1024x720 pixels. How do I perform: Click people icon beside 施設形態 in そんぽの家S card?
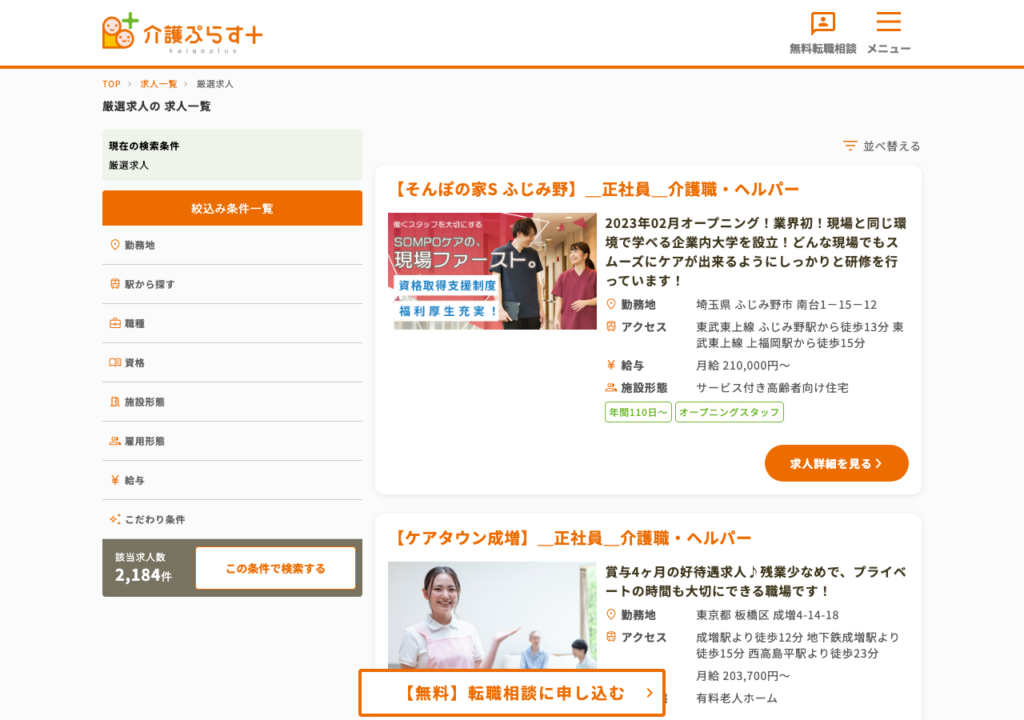coord(611,387)
